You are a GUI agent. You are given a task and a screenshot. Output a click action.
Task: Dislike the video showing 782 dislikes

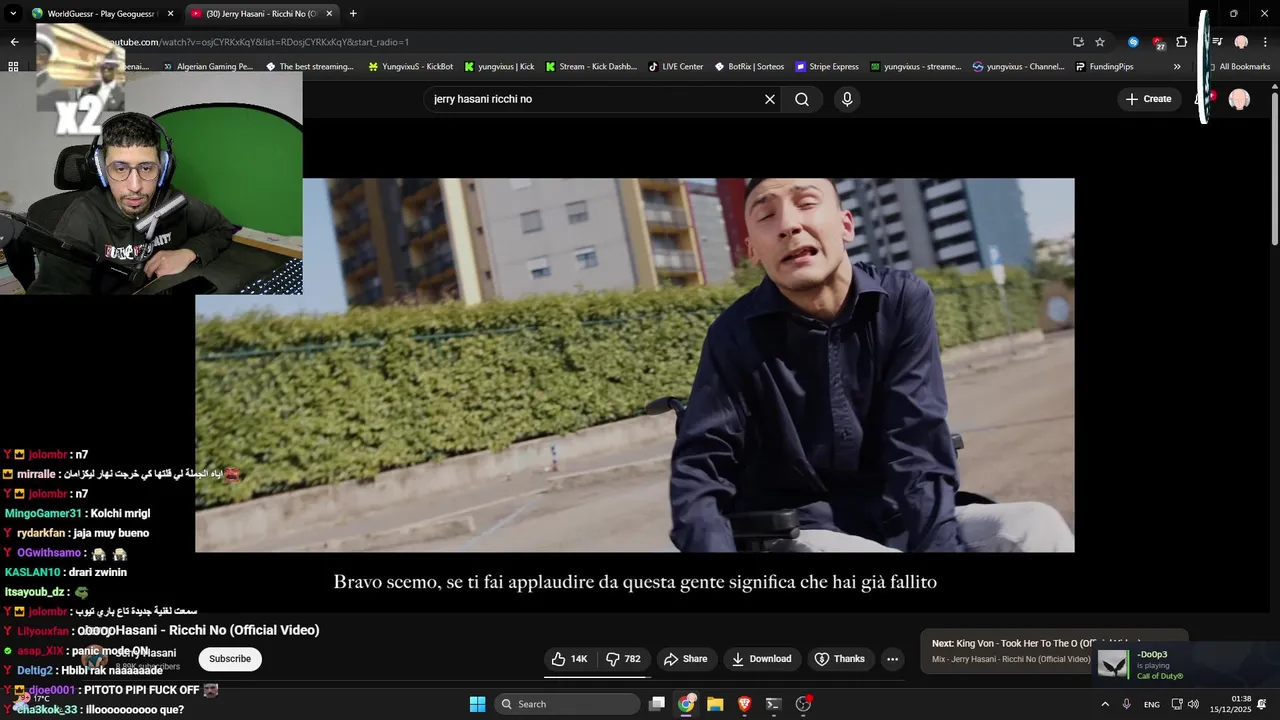(x=624, y=659)
